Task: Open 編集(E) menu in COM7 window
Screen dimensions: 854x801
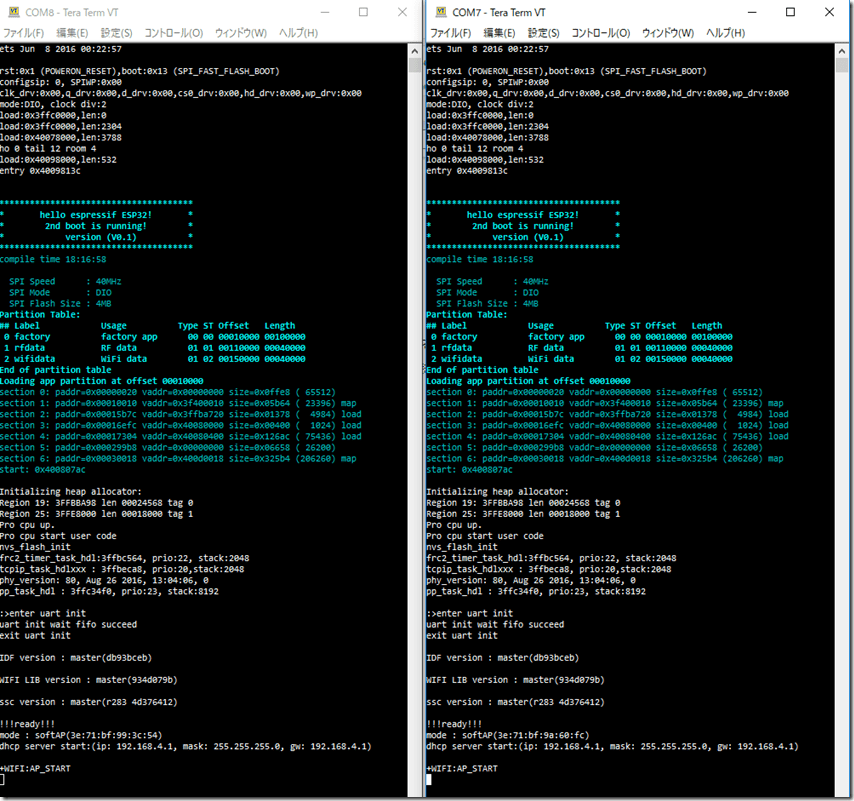Action: 499,33
